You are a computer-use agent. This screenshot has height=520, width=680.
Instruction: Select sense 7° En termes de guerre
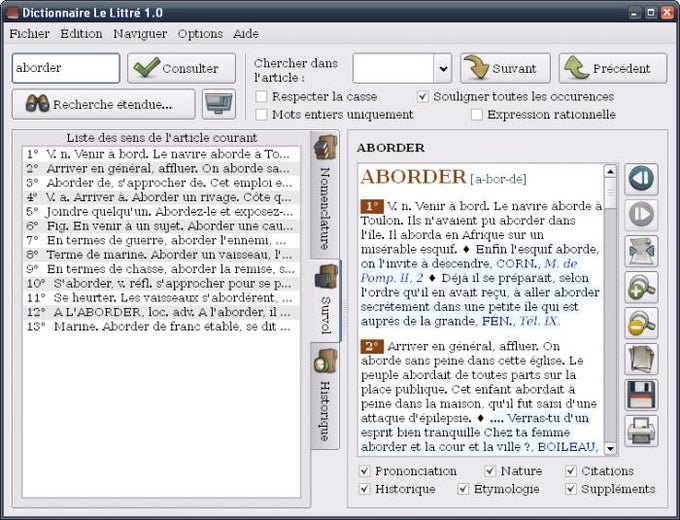[x=161, y=240]
